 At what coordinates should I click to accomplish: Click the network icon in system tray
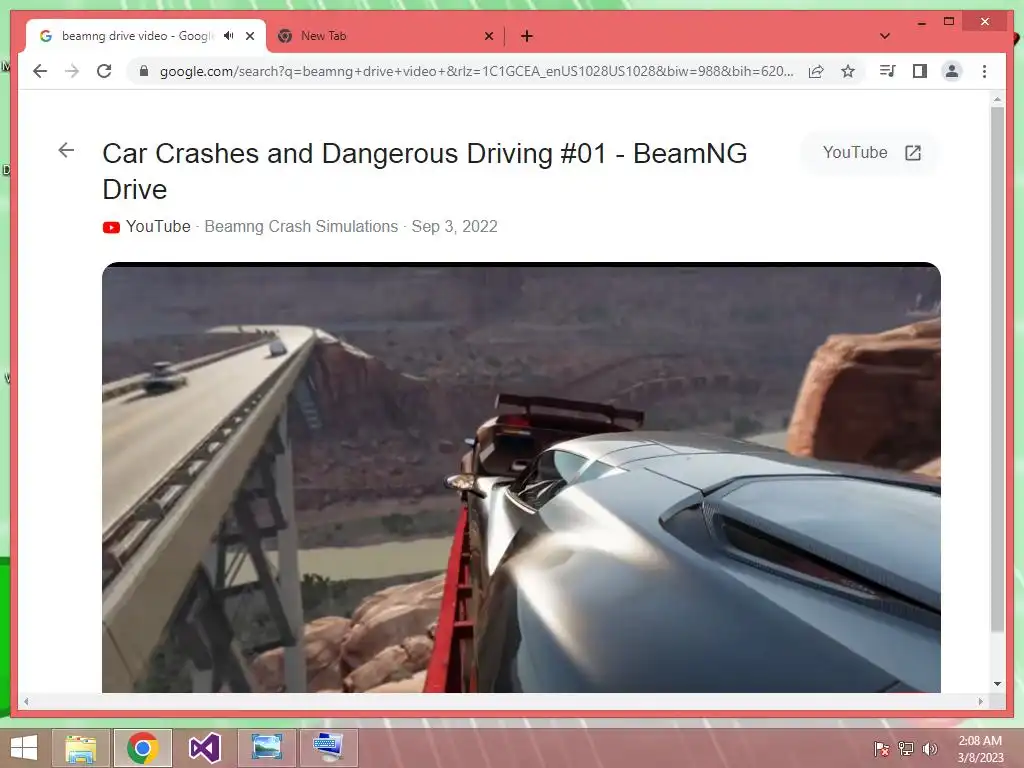906,748
